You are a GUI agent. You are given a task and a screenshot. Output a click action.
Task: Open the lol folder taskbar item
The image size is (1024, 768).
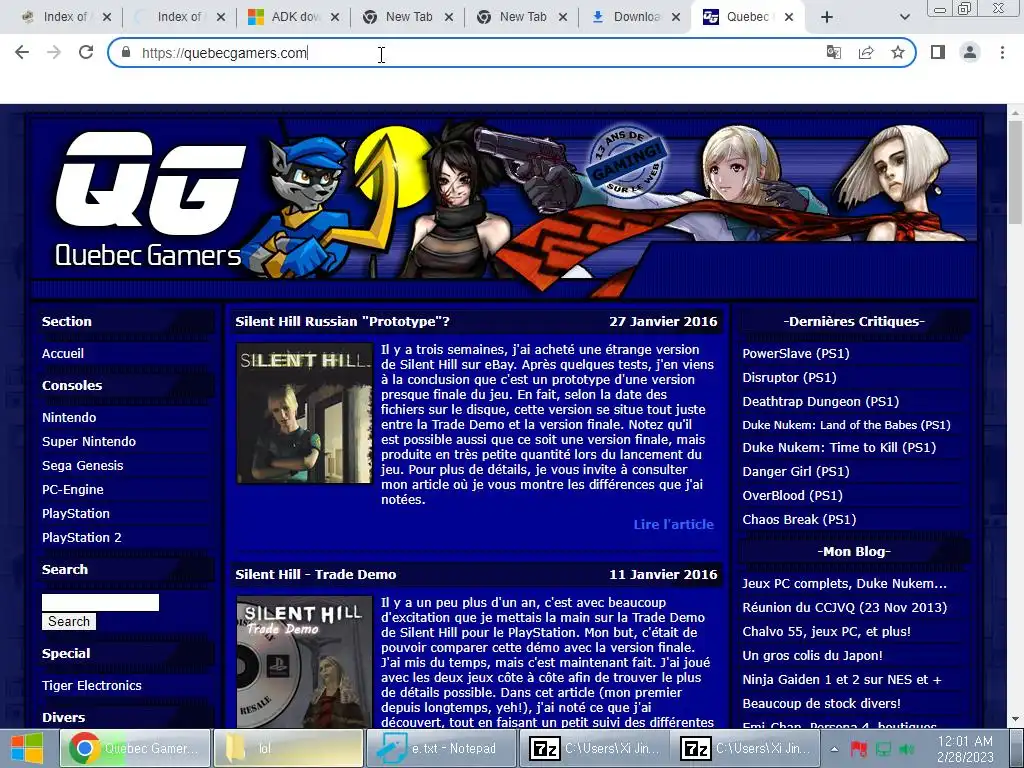point(289,748)
